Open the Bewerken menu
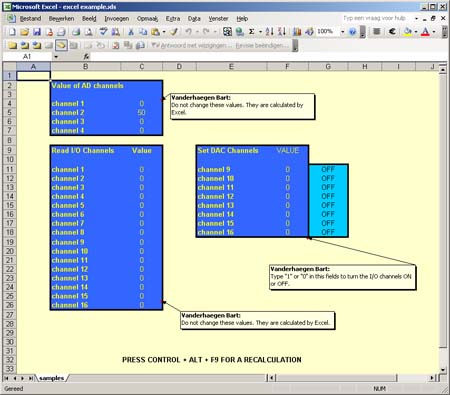The height and width of the screenshot is (395, 450). point(61,19)
